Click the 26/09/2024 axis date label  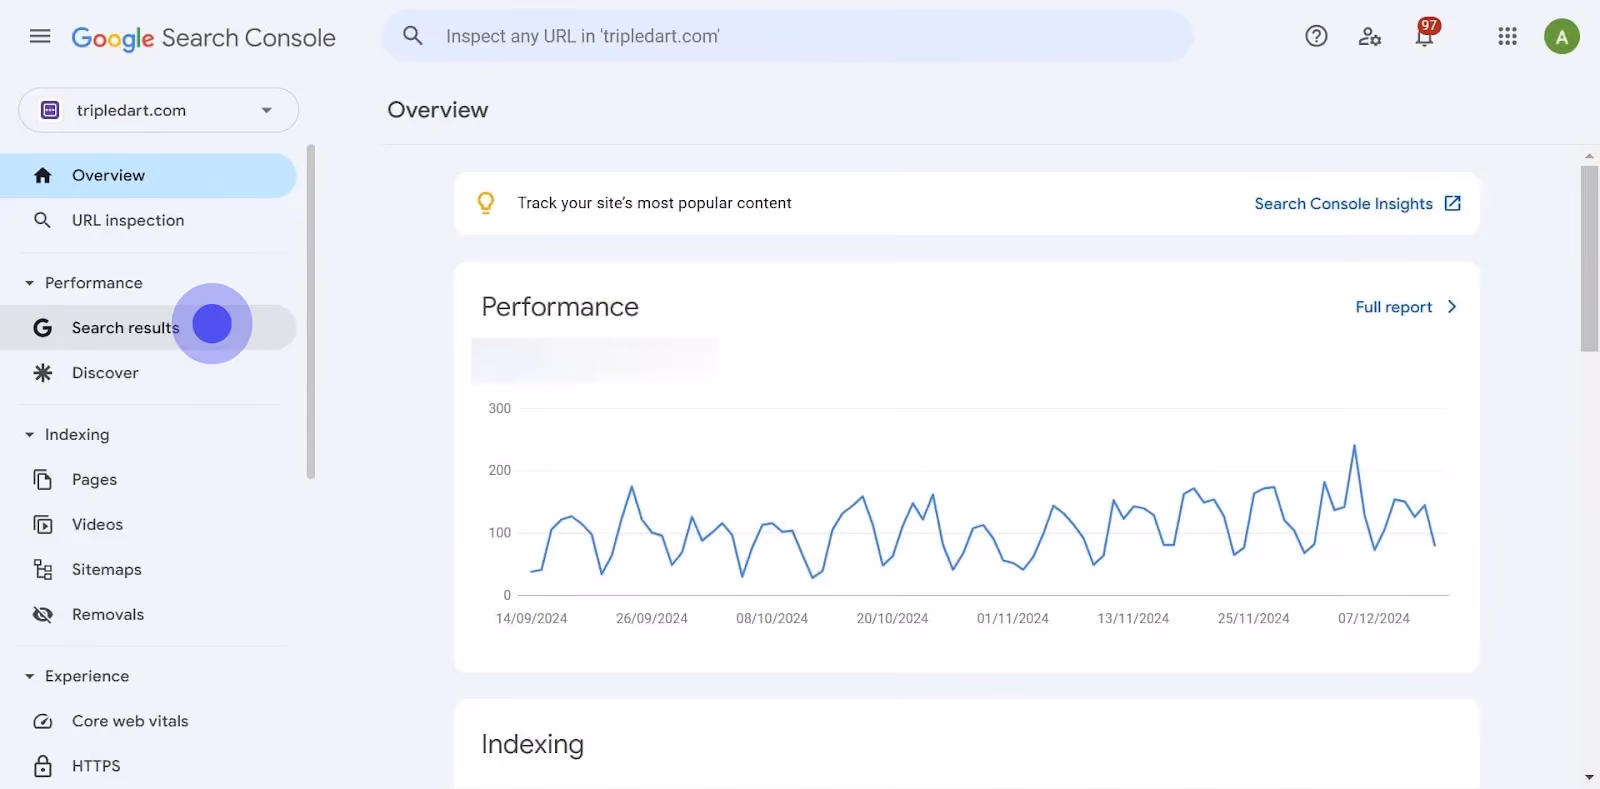[652, 619]
